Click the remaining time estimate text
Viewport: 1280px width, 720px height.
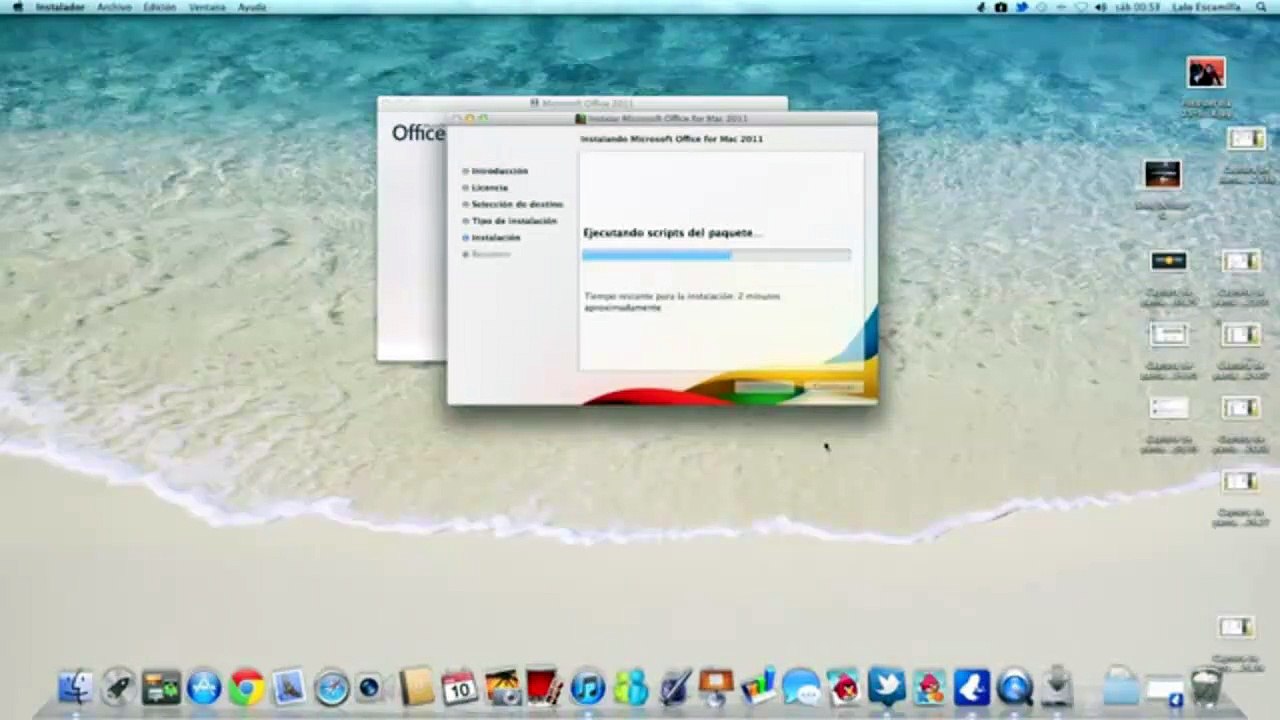point(682,302)
